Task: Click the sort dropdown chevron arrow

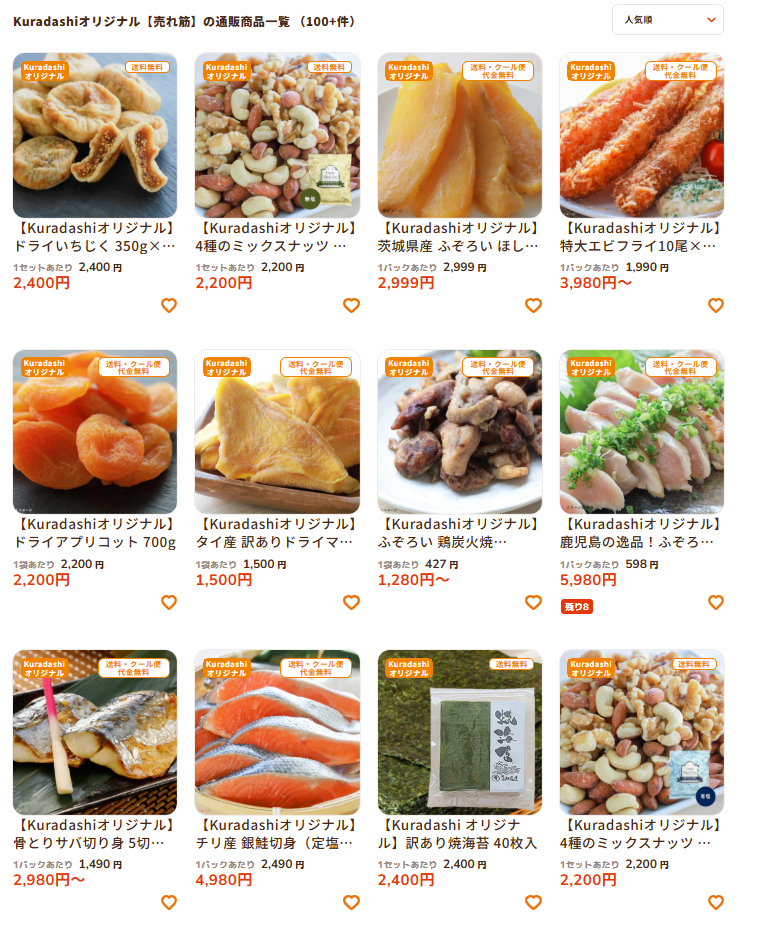Action: (711, 20)
